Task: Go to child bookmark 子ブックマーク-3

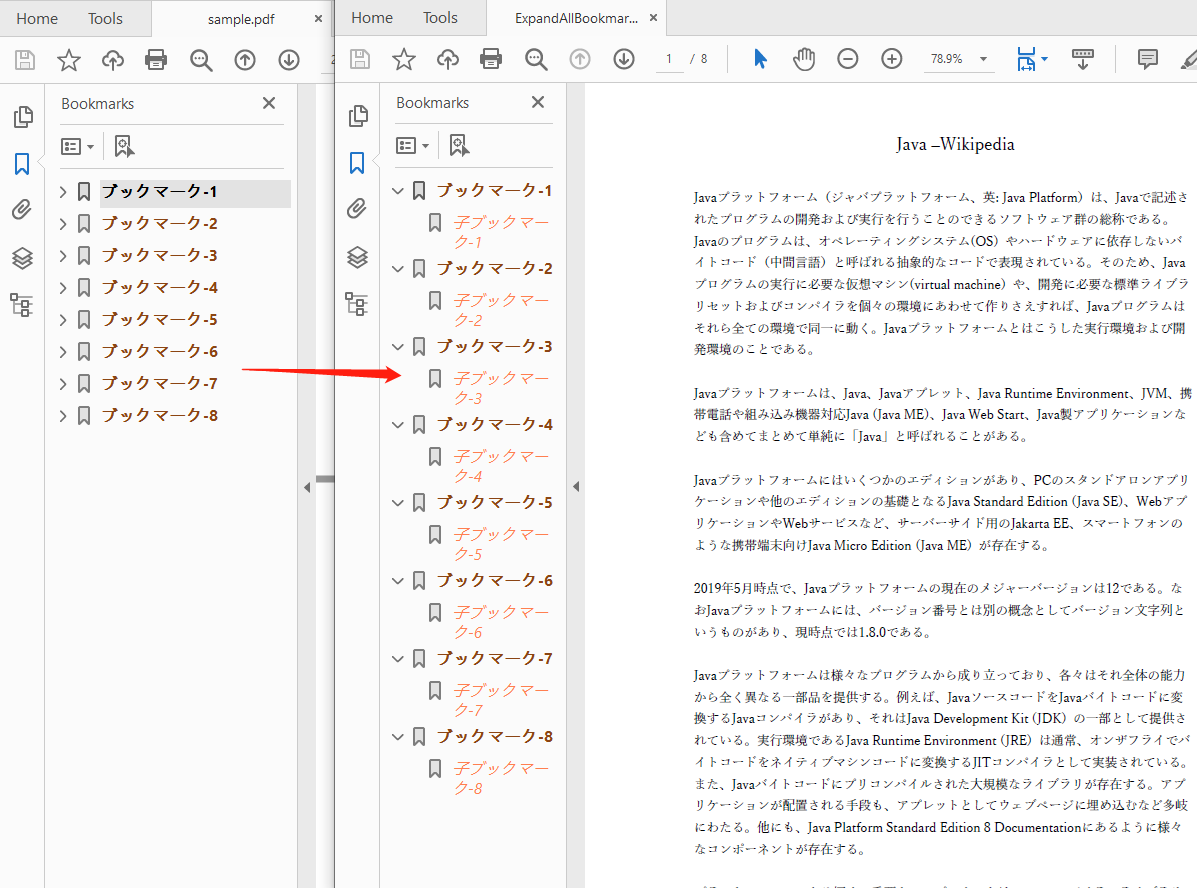Action: 501,388
